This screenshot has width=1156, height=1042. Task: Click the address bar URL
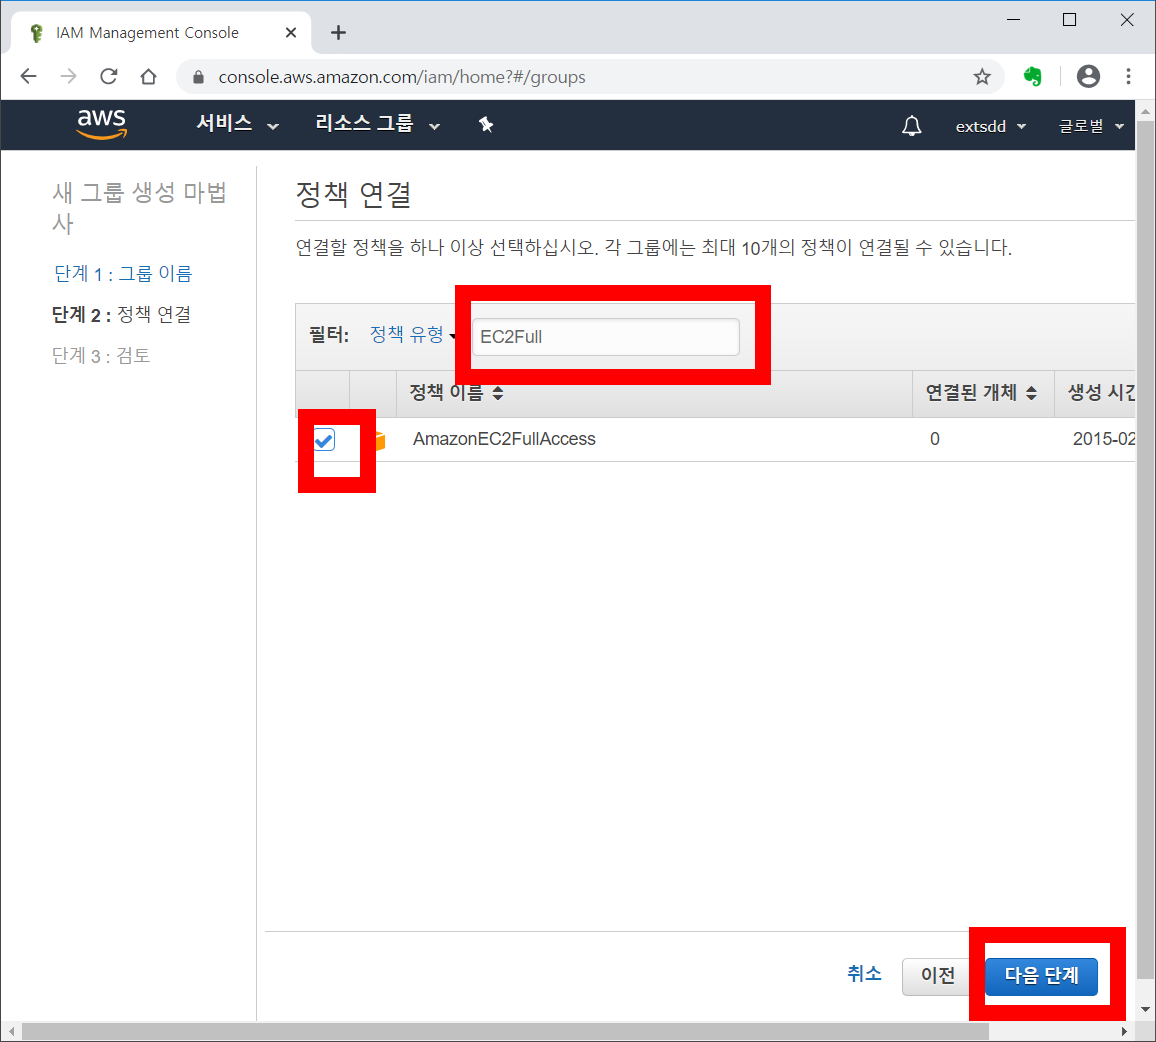pyautogui.click(x=402, y=77)
